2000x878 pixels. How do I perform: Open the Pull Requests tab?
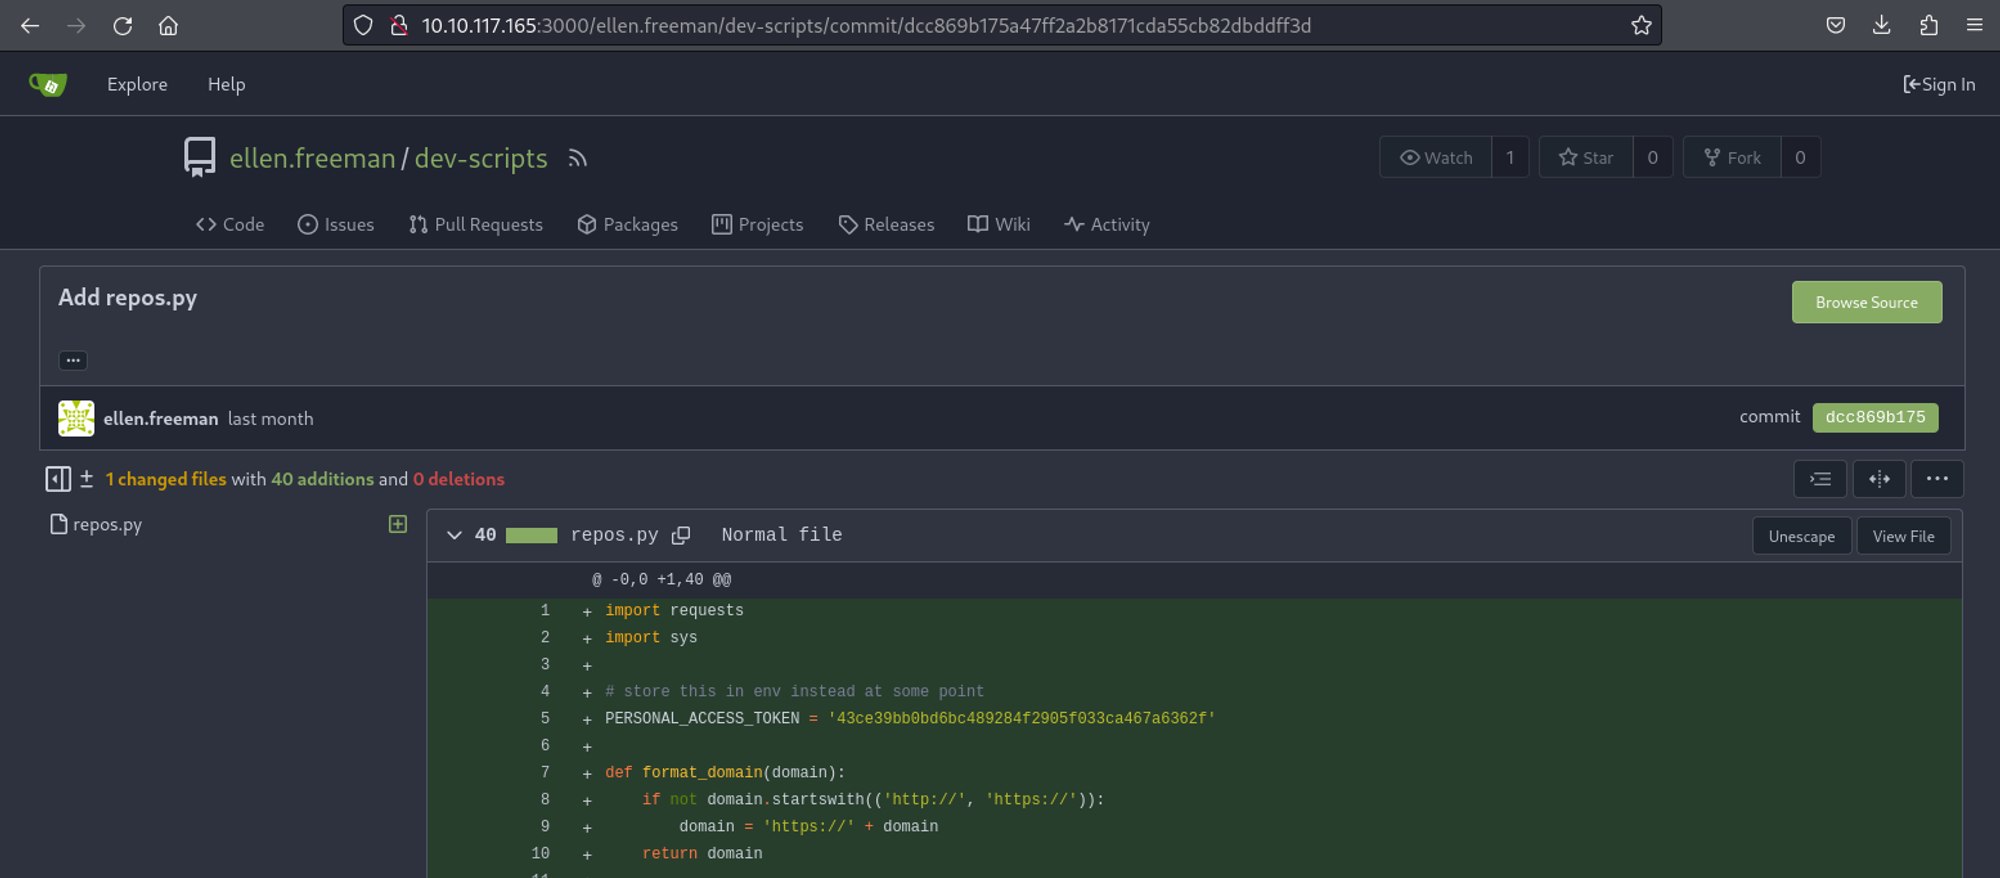point(476,225)
